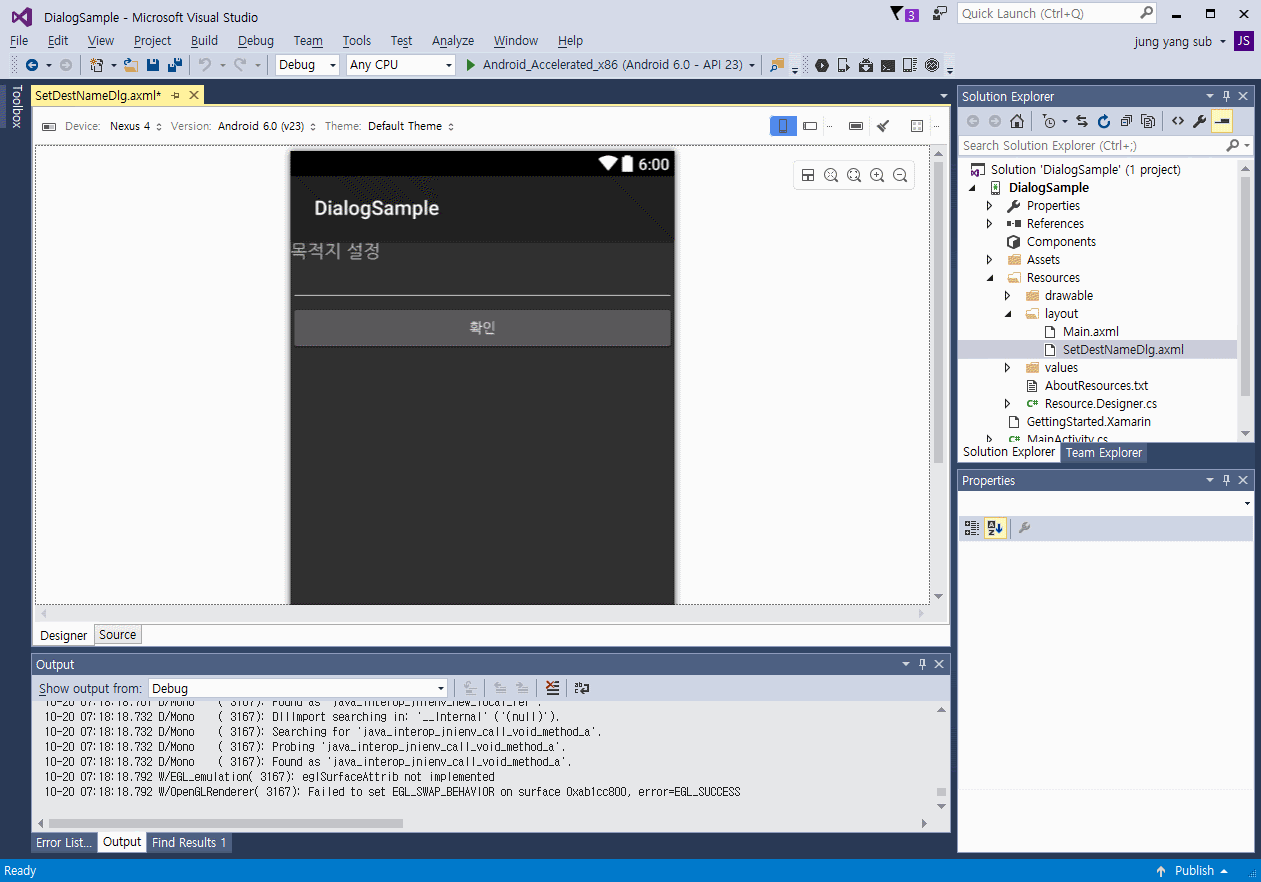Image resolution: width=1261 pixels, height=882 pixels.
Task: Click the Navigate Backward toolbar icon
Action: pos(32,65)
